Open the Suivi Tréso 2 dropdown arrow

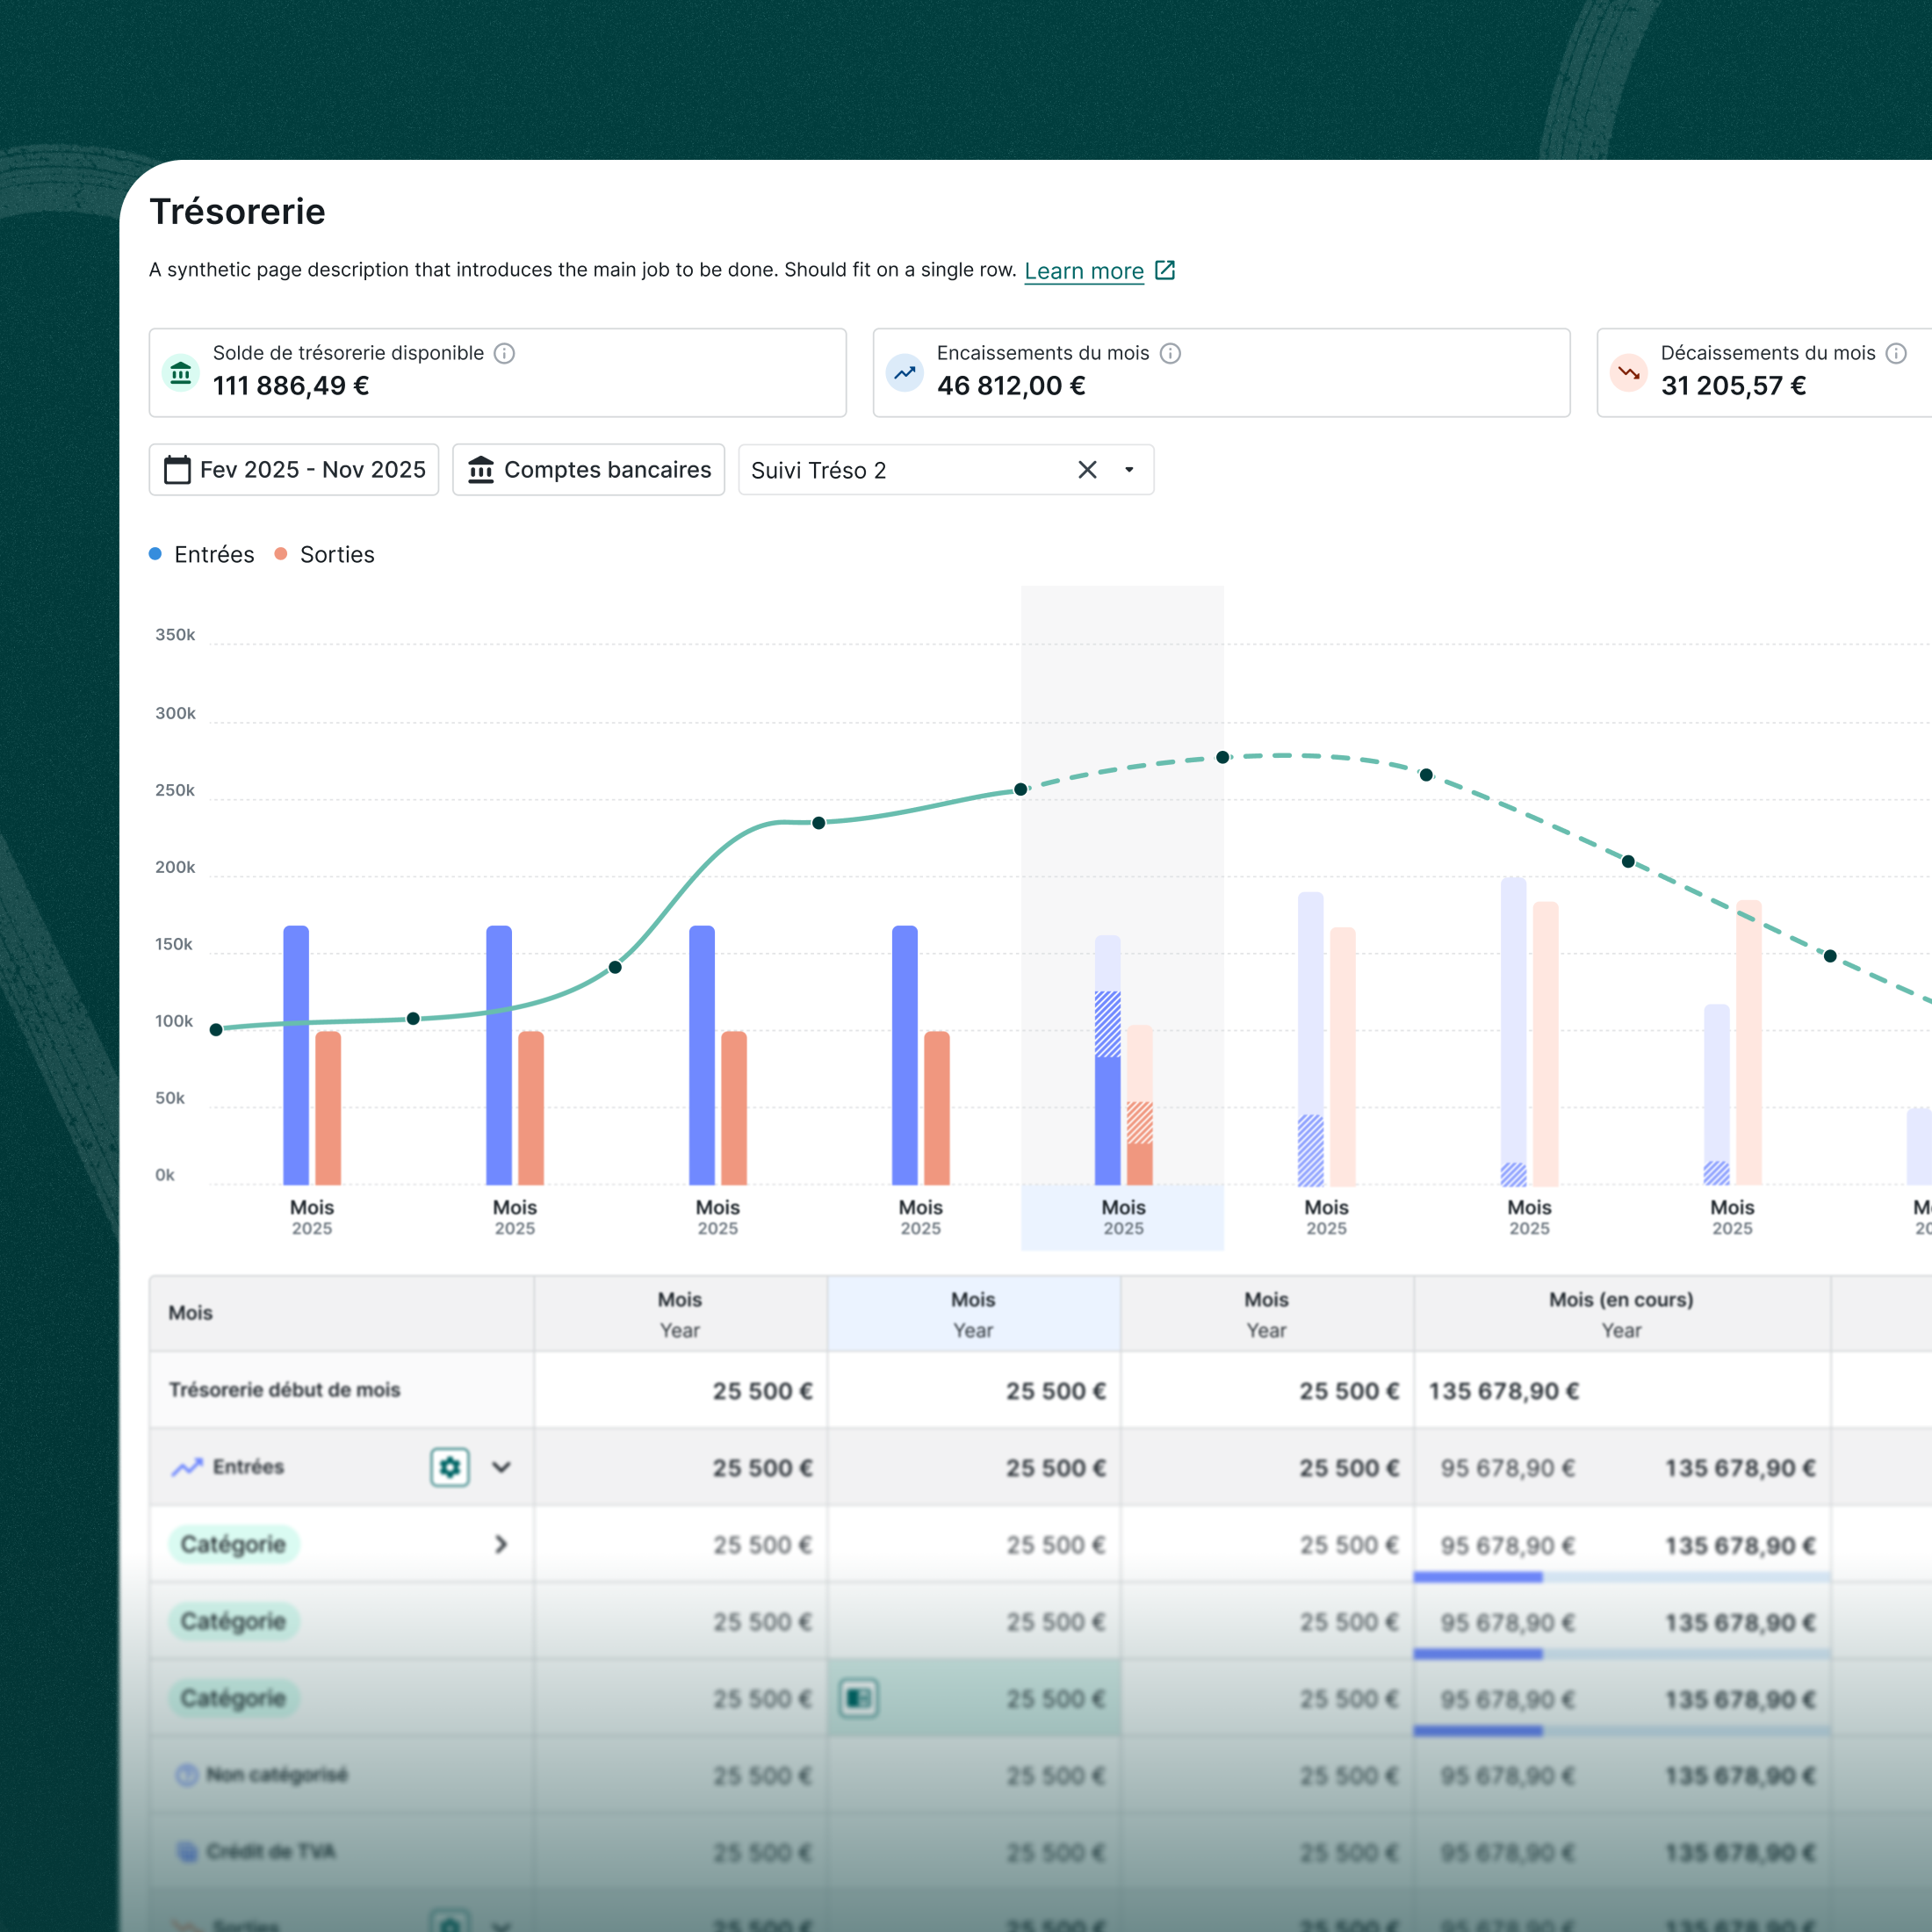point(1129,470)
